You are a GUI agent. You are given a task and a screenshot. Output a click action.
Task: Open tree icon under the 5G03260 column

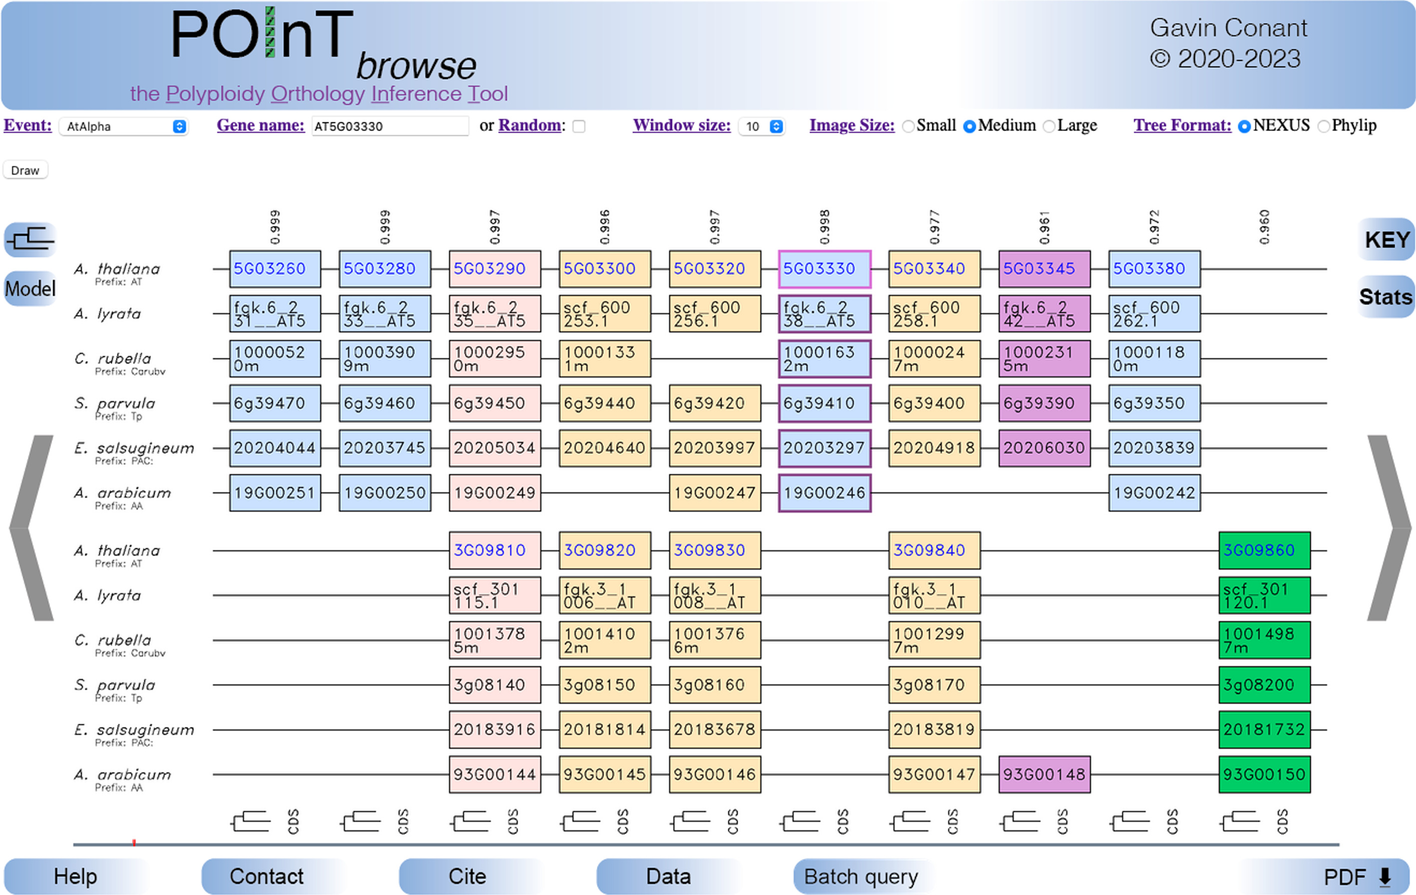[250, 821]
